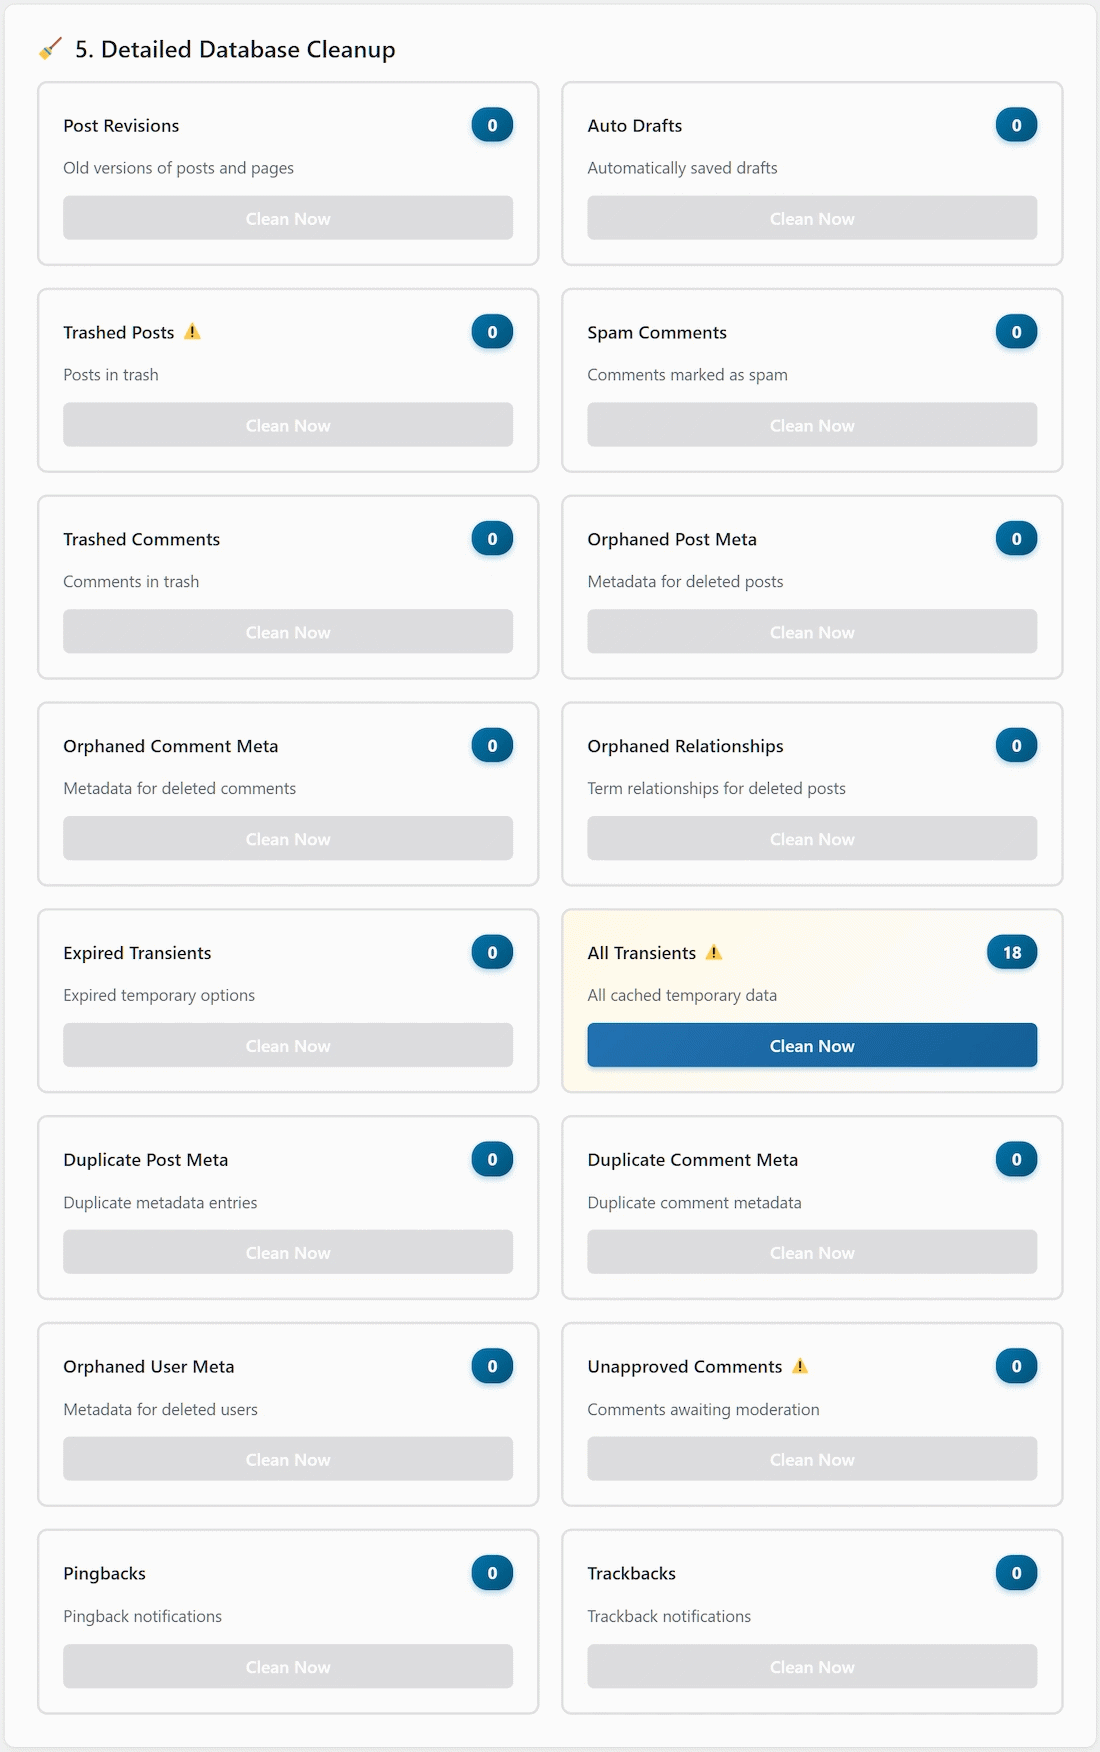This screenshot has height=1752, width=1100.
Task: Click Clean Now under Duplicate Post Meta
Action: pyautogui.click(x=288, y=1252)
